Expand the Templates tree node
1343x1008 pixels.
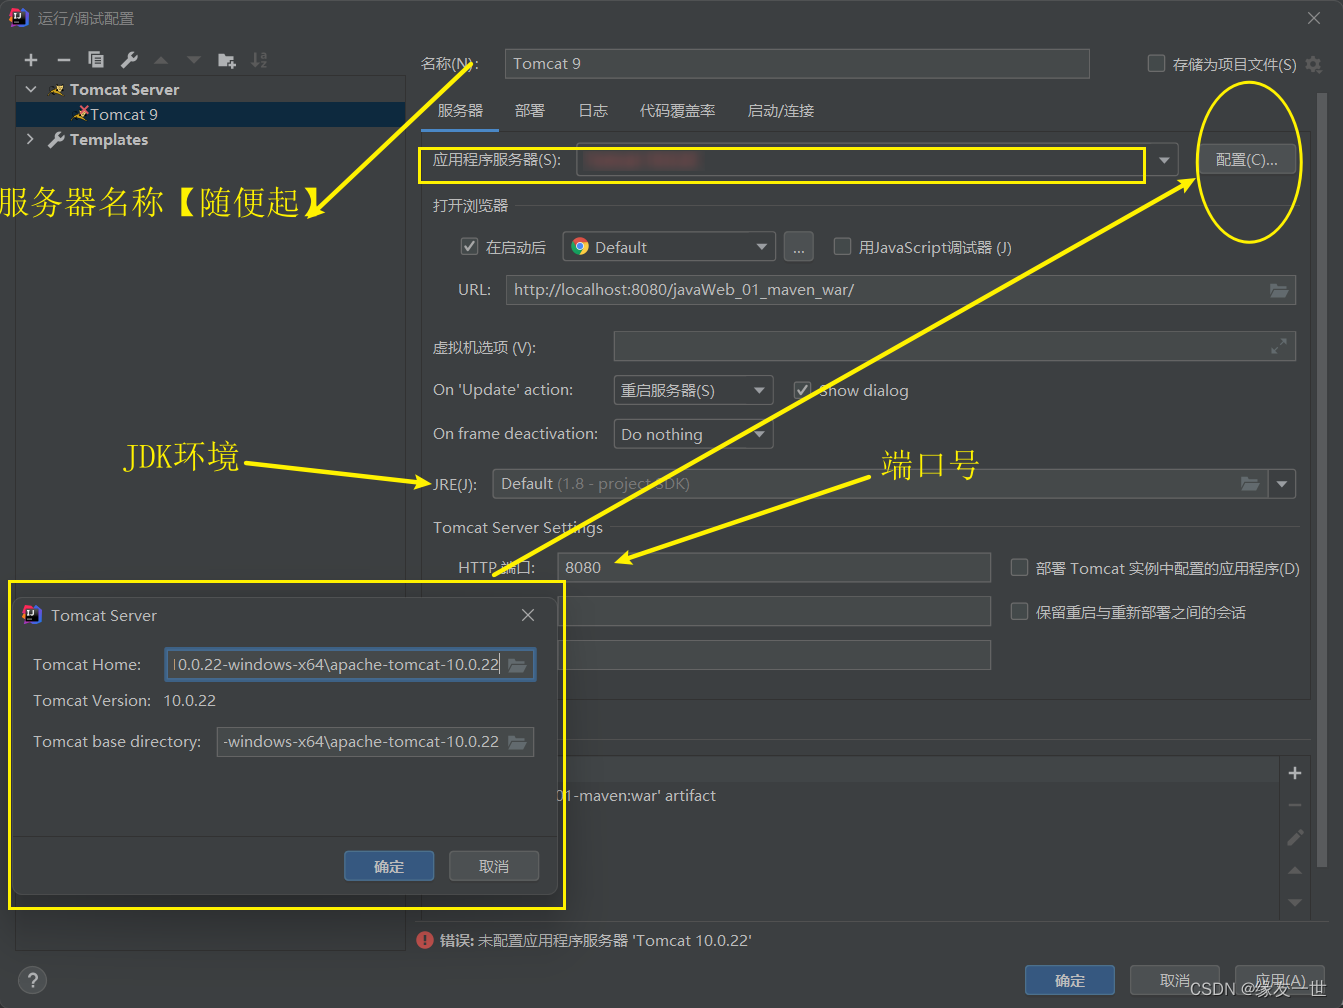point(31,139)
